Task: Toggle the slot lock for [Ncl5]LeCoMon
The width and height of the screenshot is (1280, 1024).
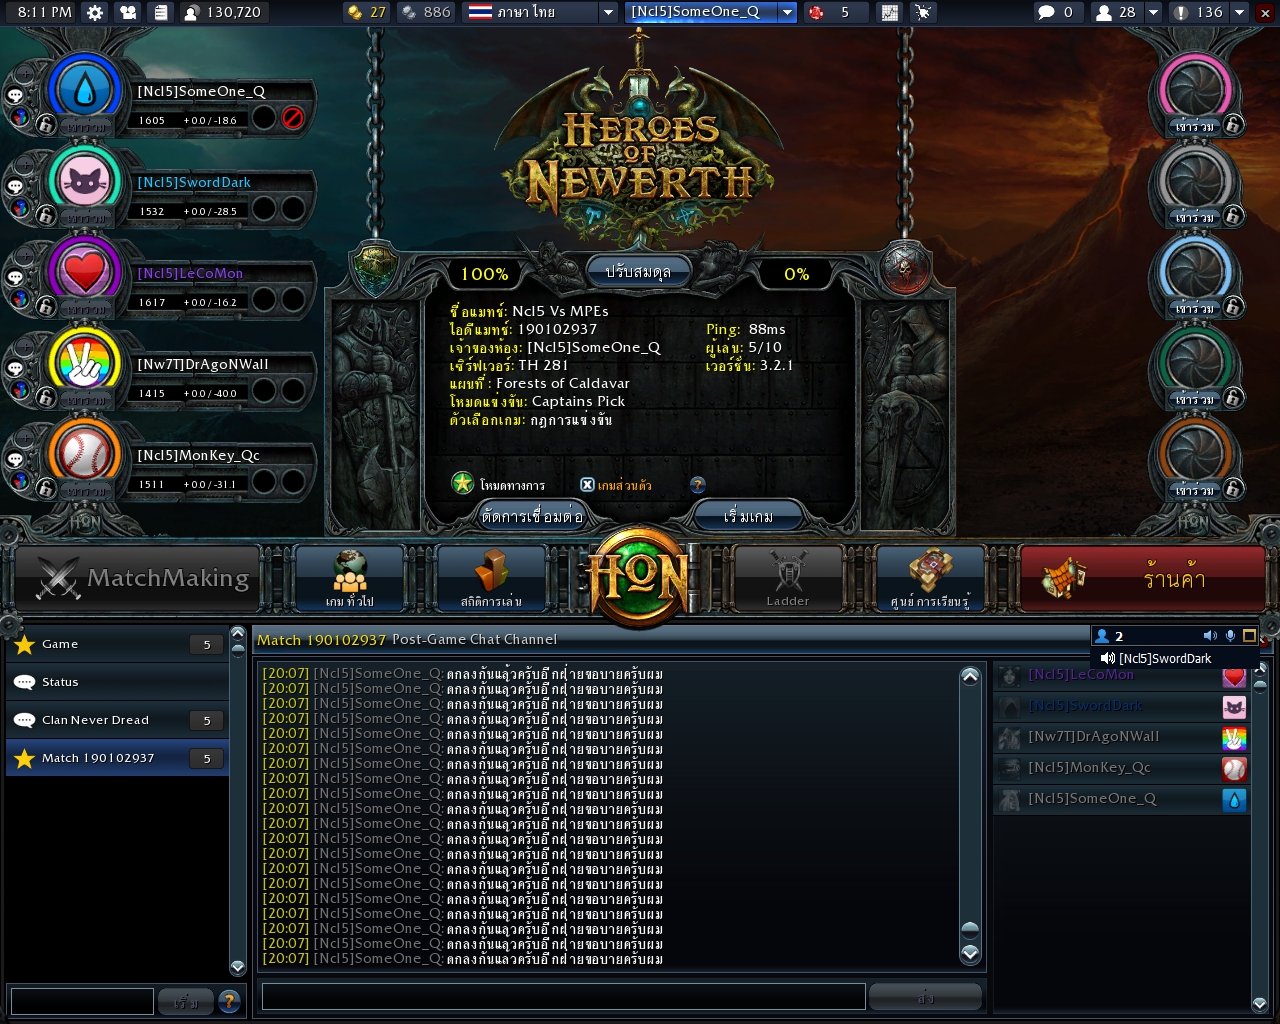Action: click(x=46, y=306)
